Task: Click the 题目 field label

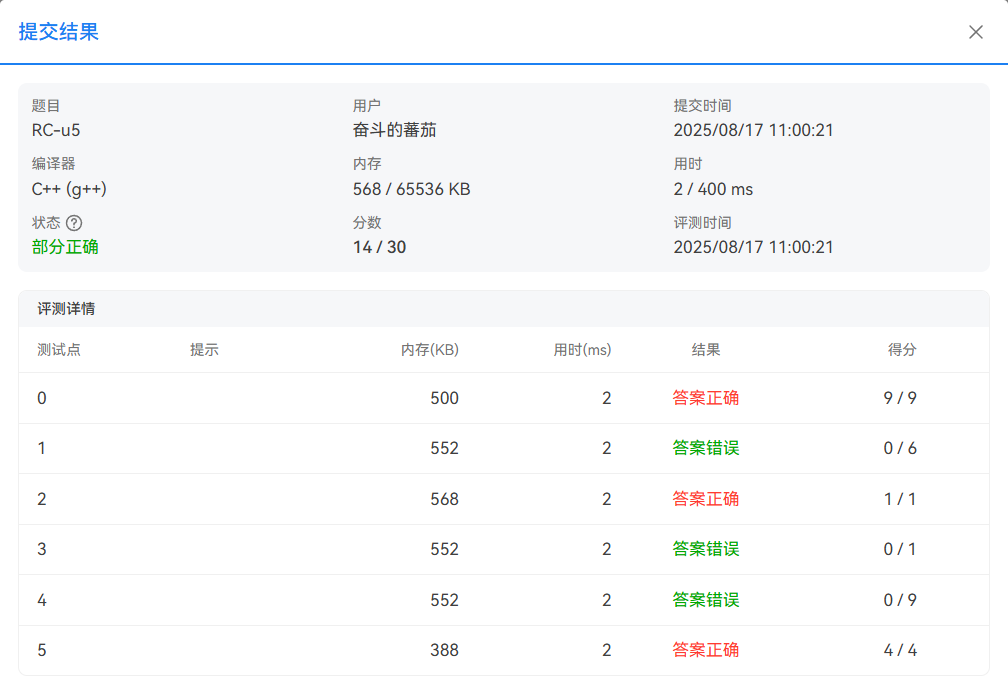Action: pos(46,105)
